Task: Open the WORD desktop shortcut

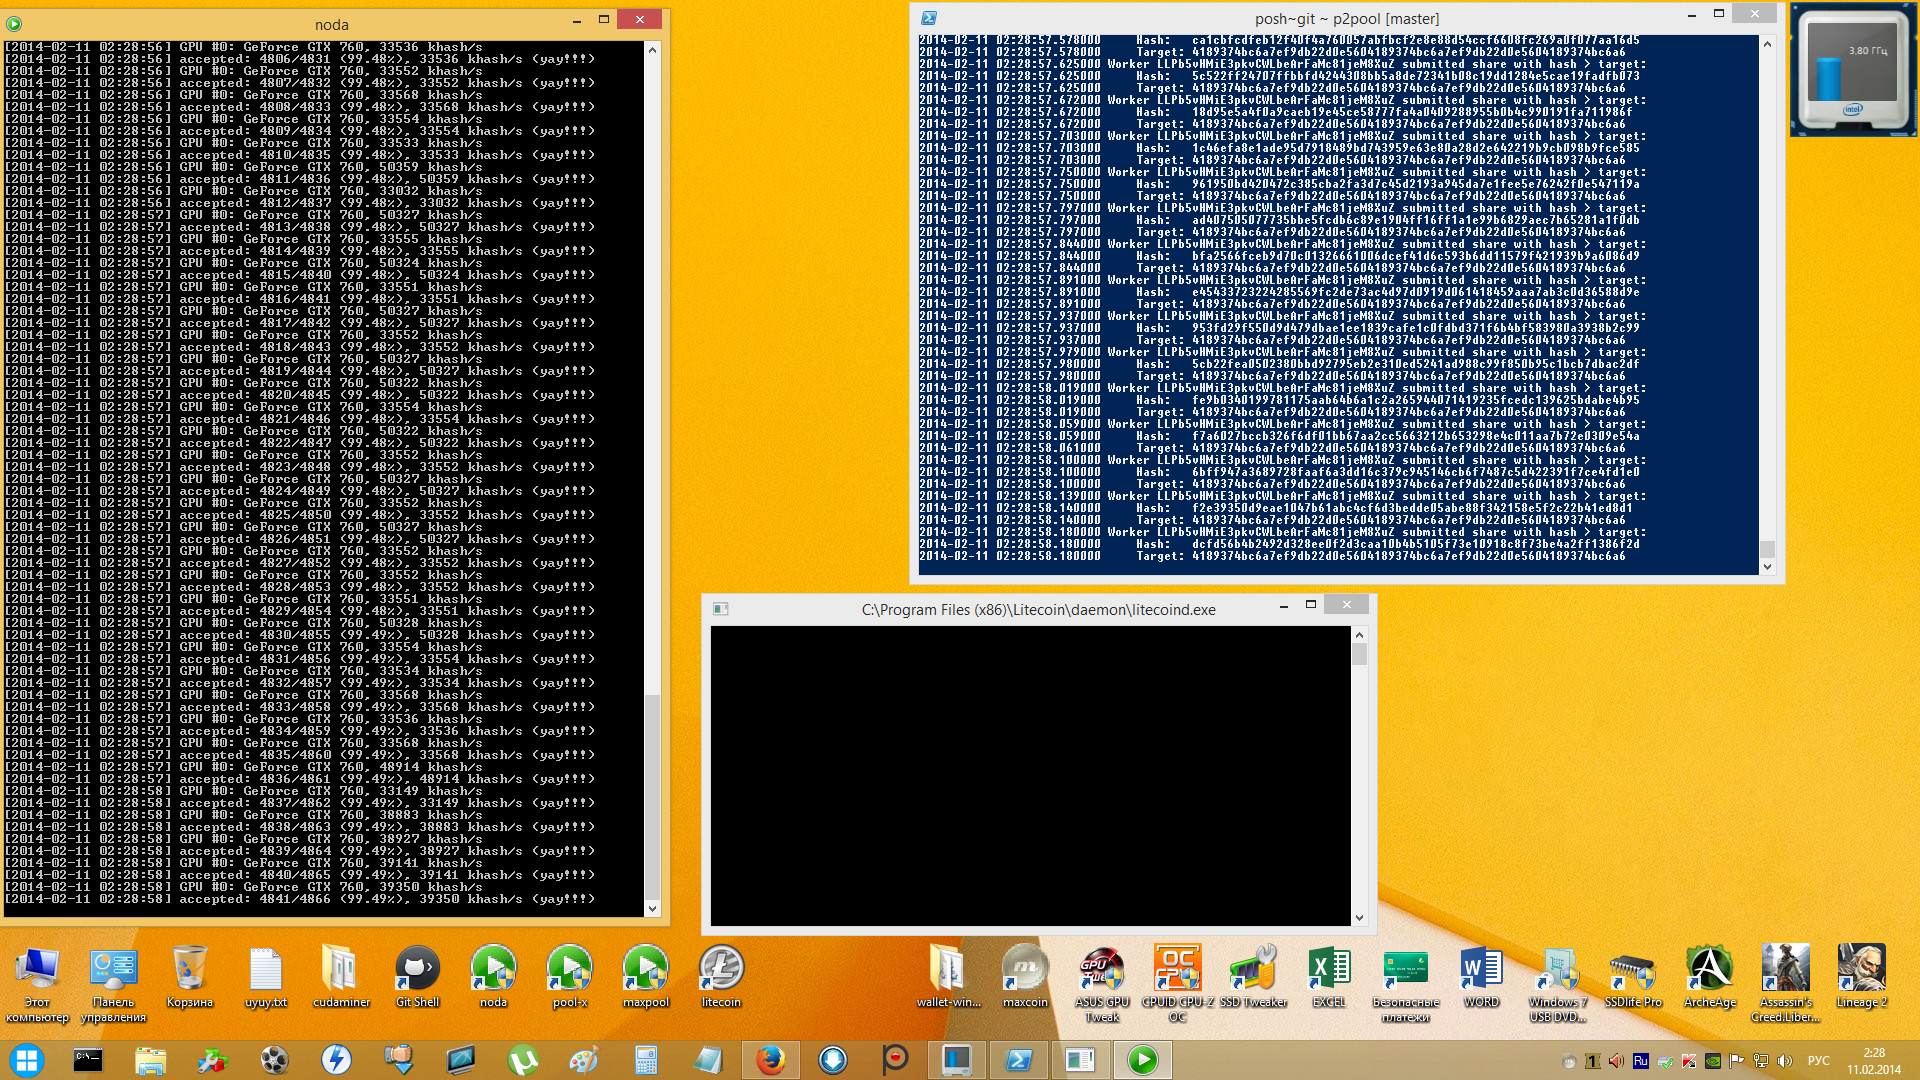Action: point(1481,978)
